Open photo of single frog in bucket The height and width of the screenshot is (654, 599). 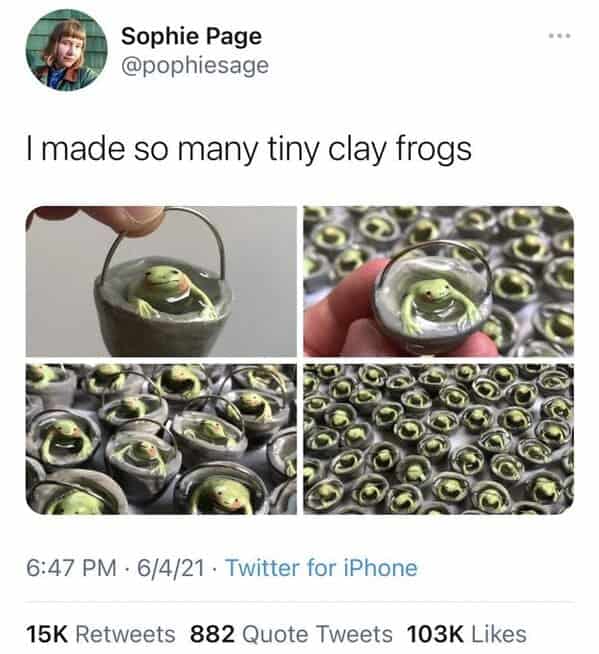point(161,281)
